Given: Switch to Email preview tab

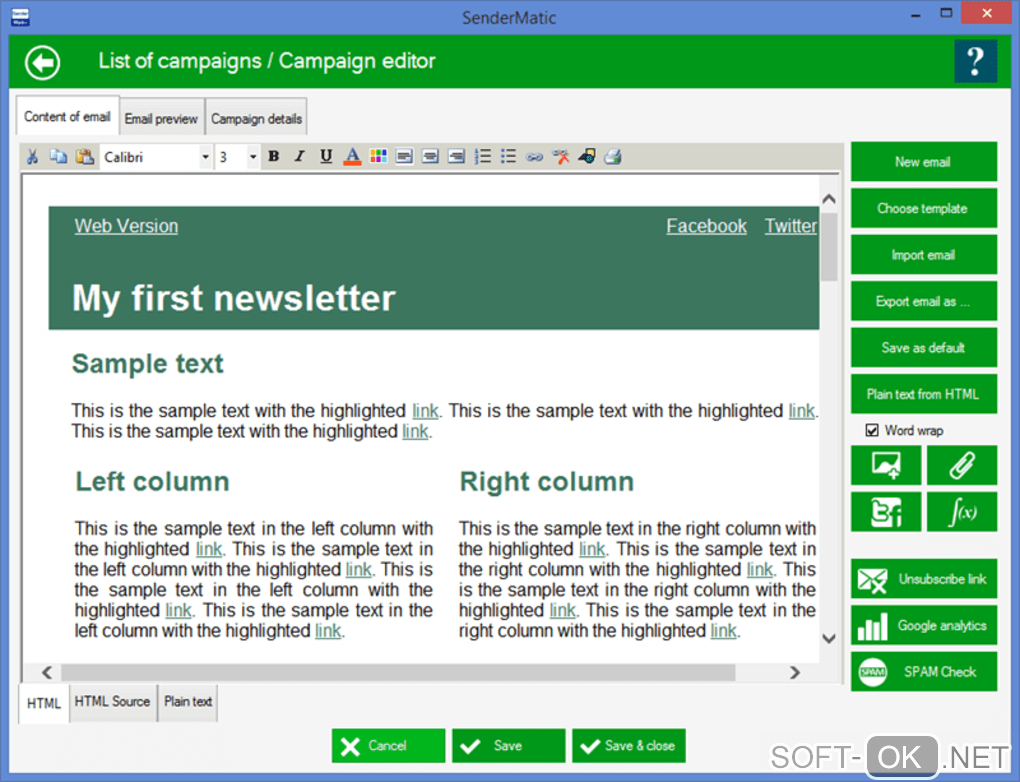Looking at the screenshot, I should tap(161, 118).
